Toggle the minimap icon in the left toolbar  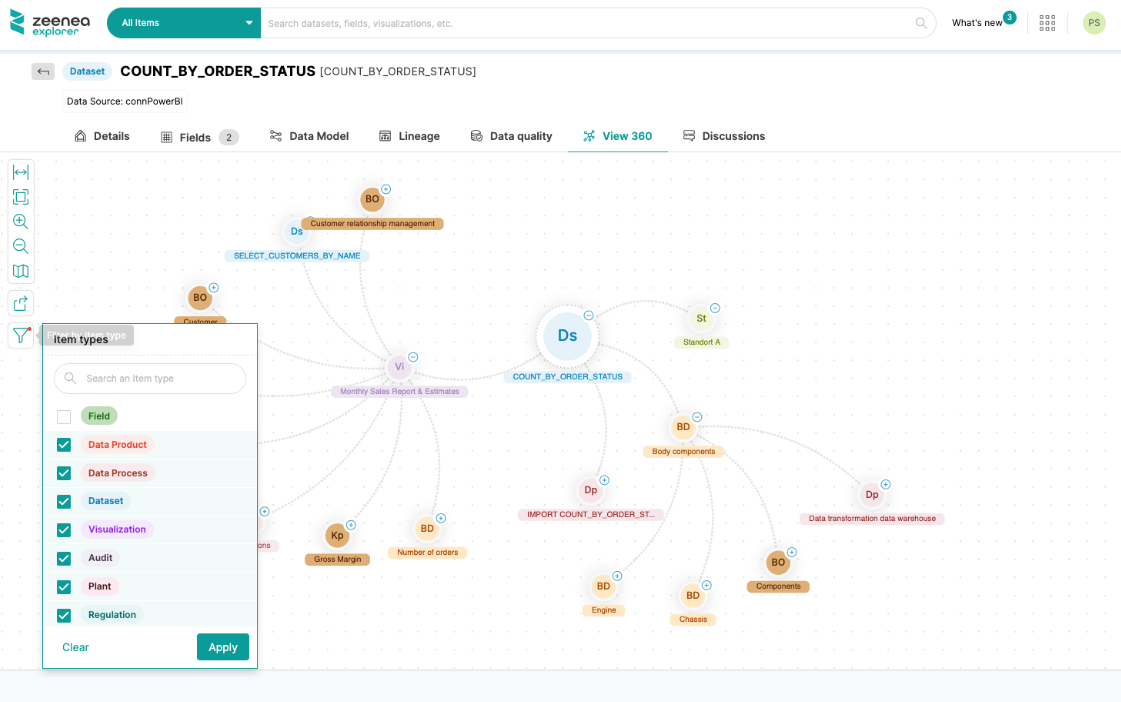pos(20,271)
